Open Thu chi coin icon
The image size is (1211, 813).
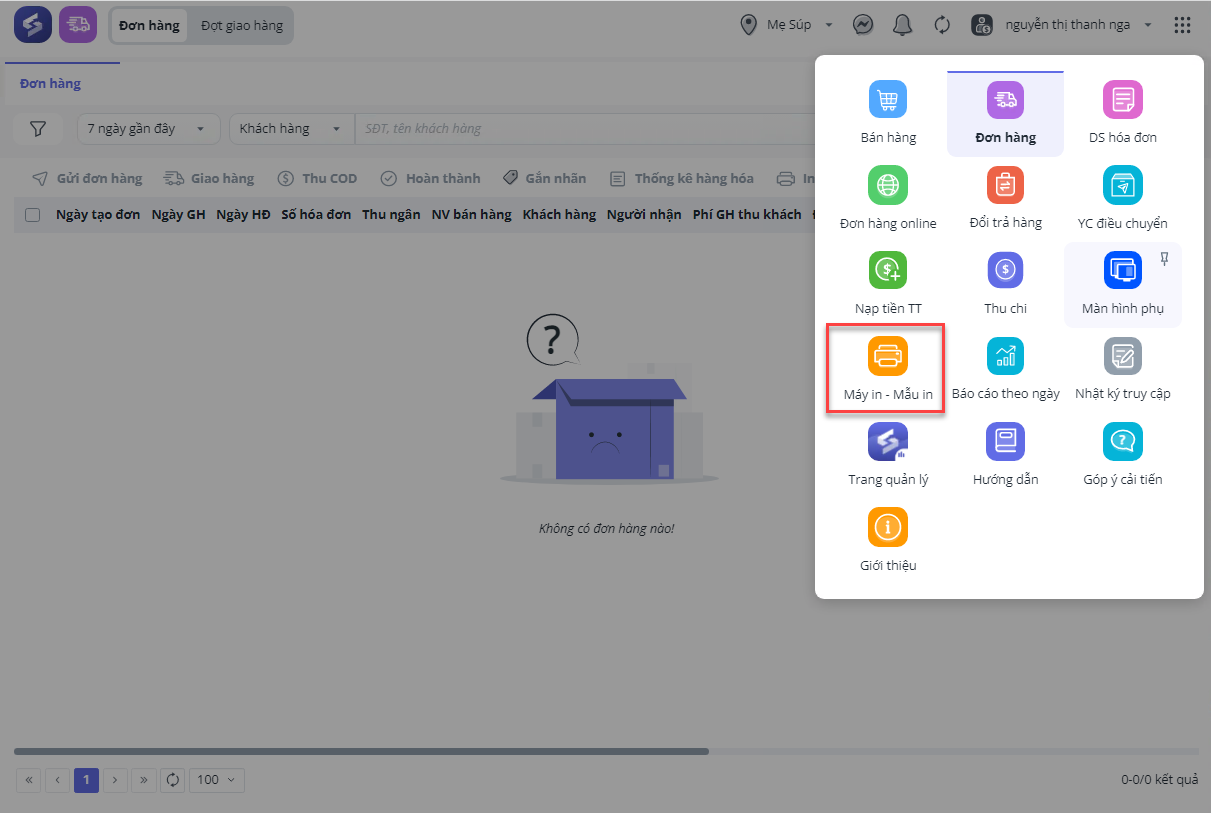click(x=1005, y=270)
